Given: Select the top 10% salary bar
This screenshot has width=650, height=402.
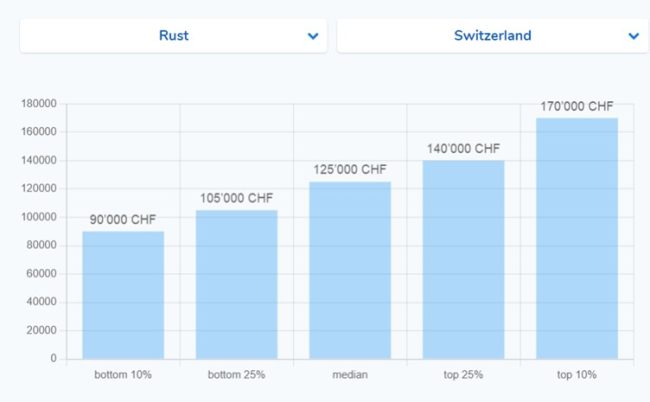Looking at the screenshot, I should [x=577, y=238].
